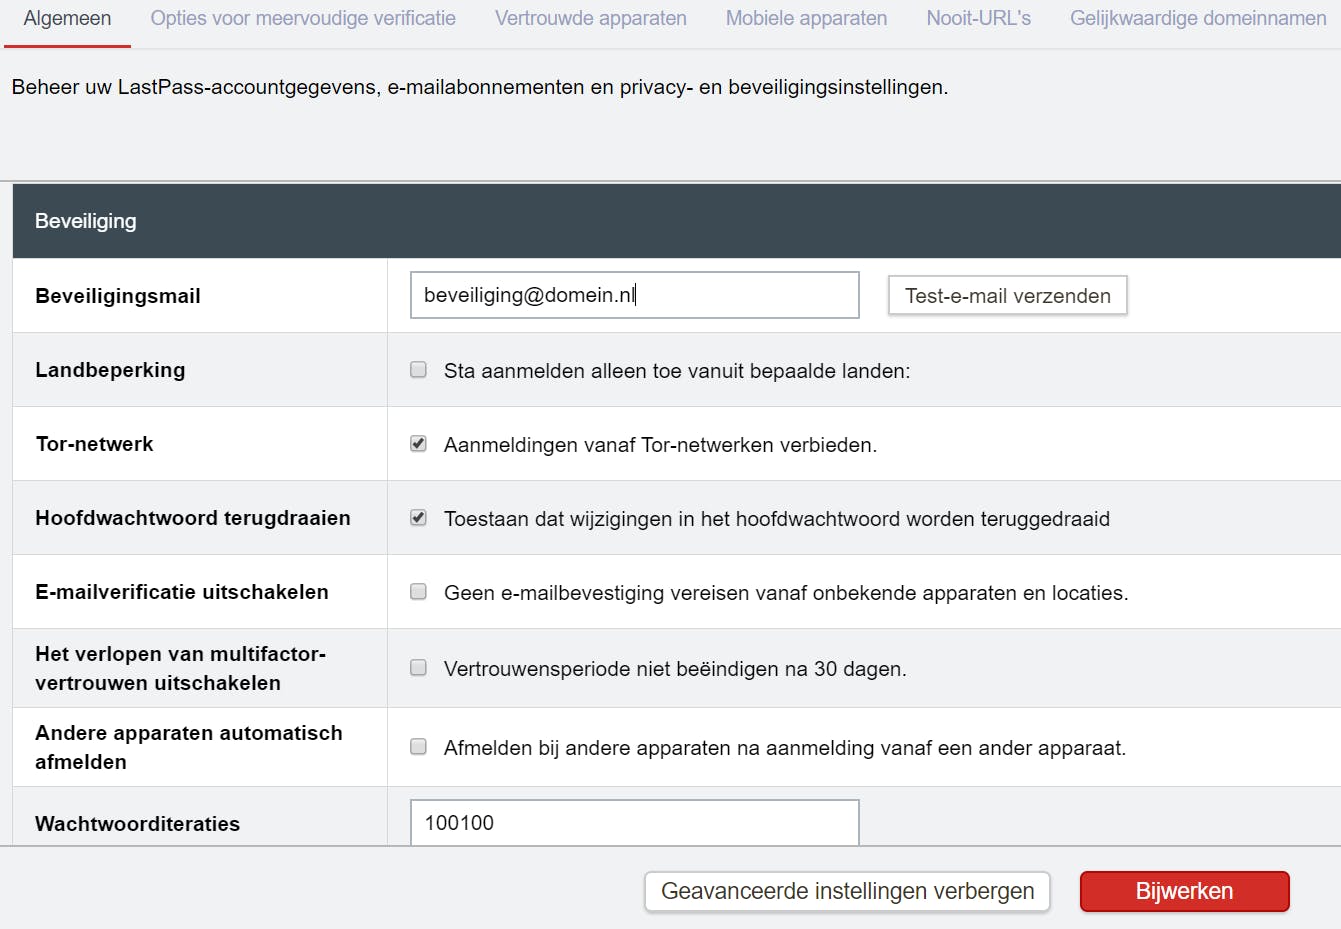Screen dimensions: 1341x929
Task: Click the Beveiligingsmail email input field
Action: (634, 295)
